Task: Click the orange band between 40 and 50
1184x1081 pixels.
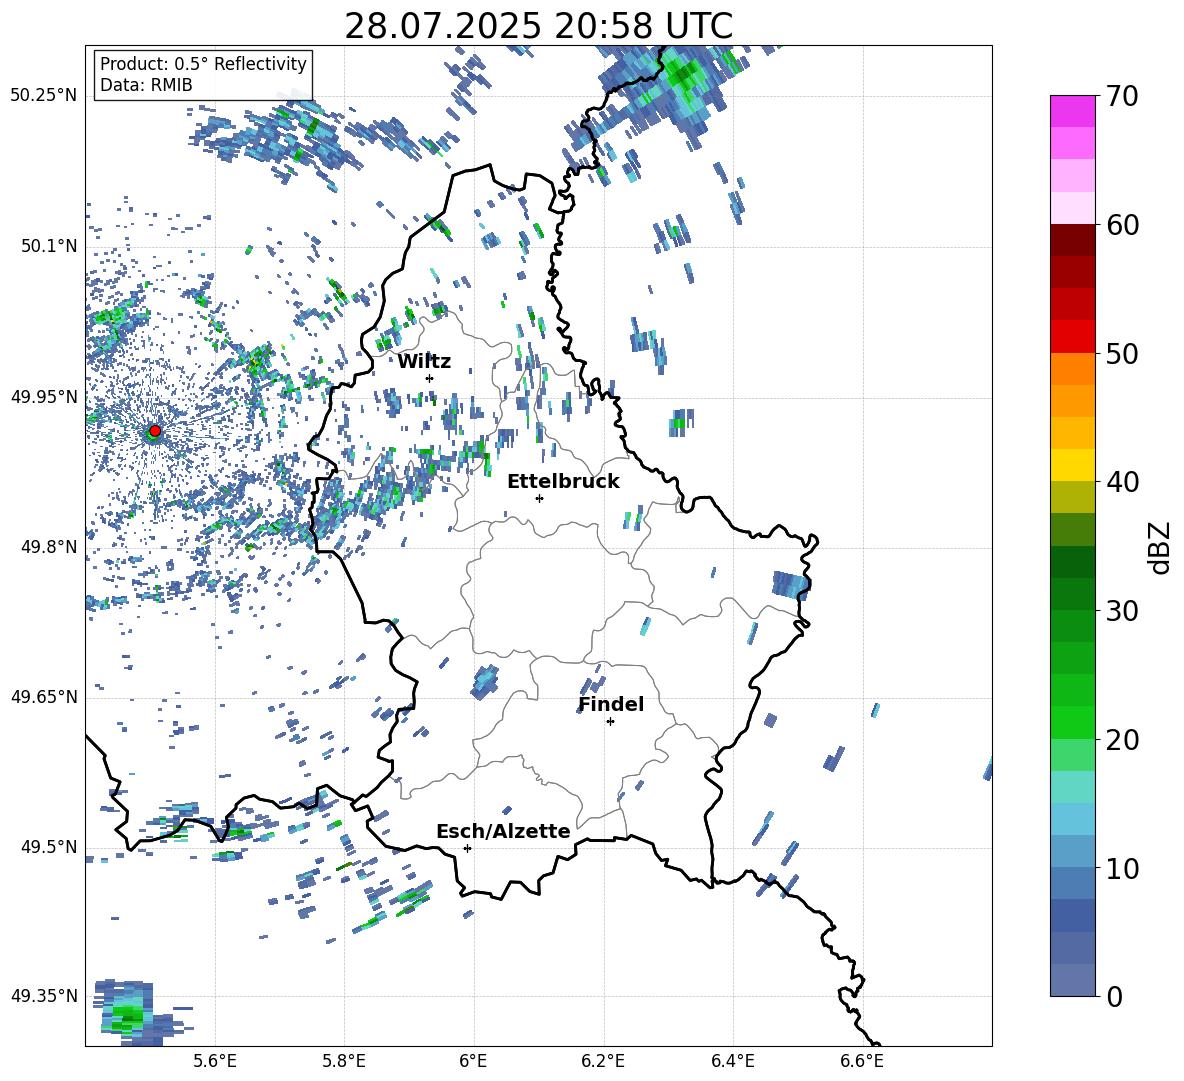Action: 1073,369
